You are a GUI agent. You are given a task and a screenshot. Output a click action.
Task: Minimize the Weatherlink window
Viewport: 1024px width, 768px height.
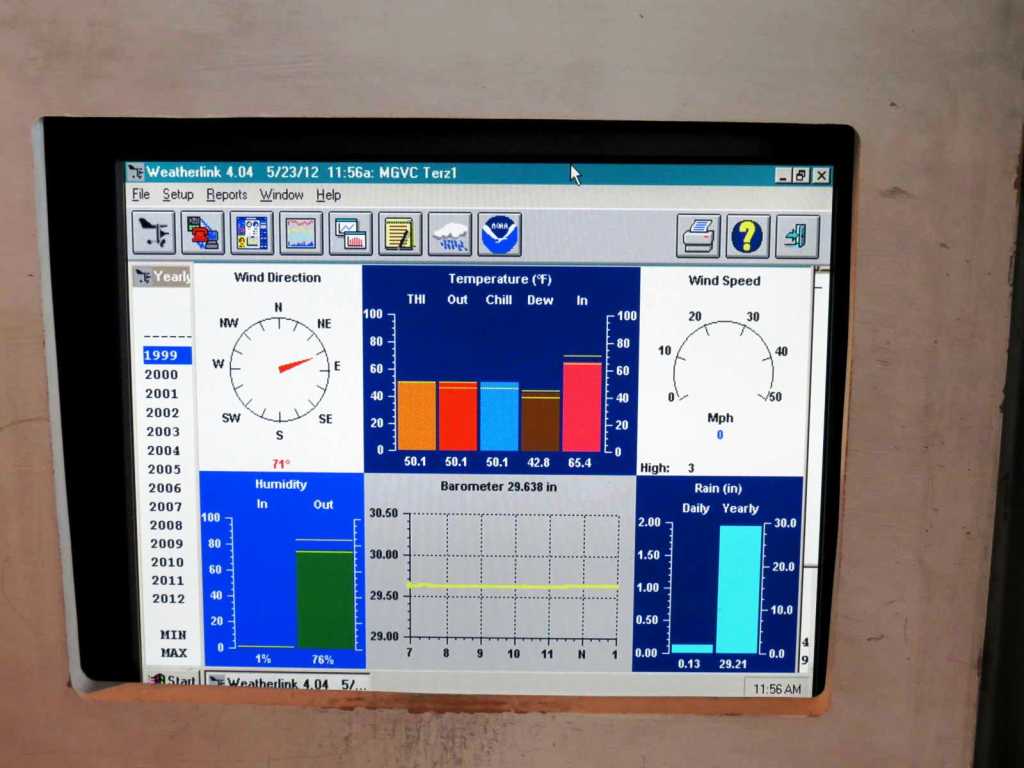coord(783,176)
